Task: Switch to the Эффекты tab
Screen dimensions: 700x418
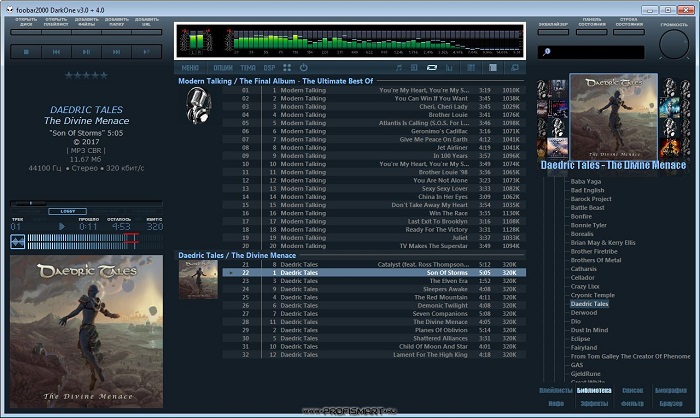Action: (x=594, y=403)
